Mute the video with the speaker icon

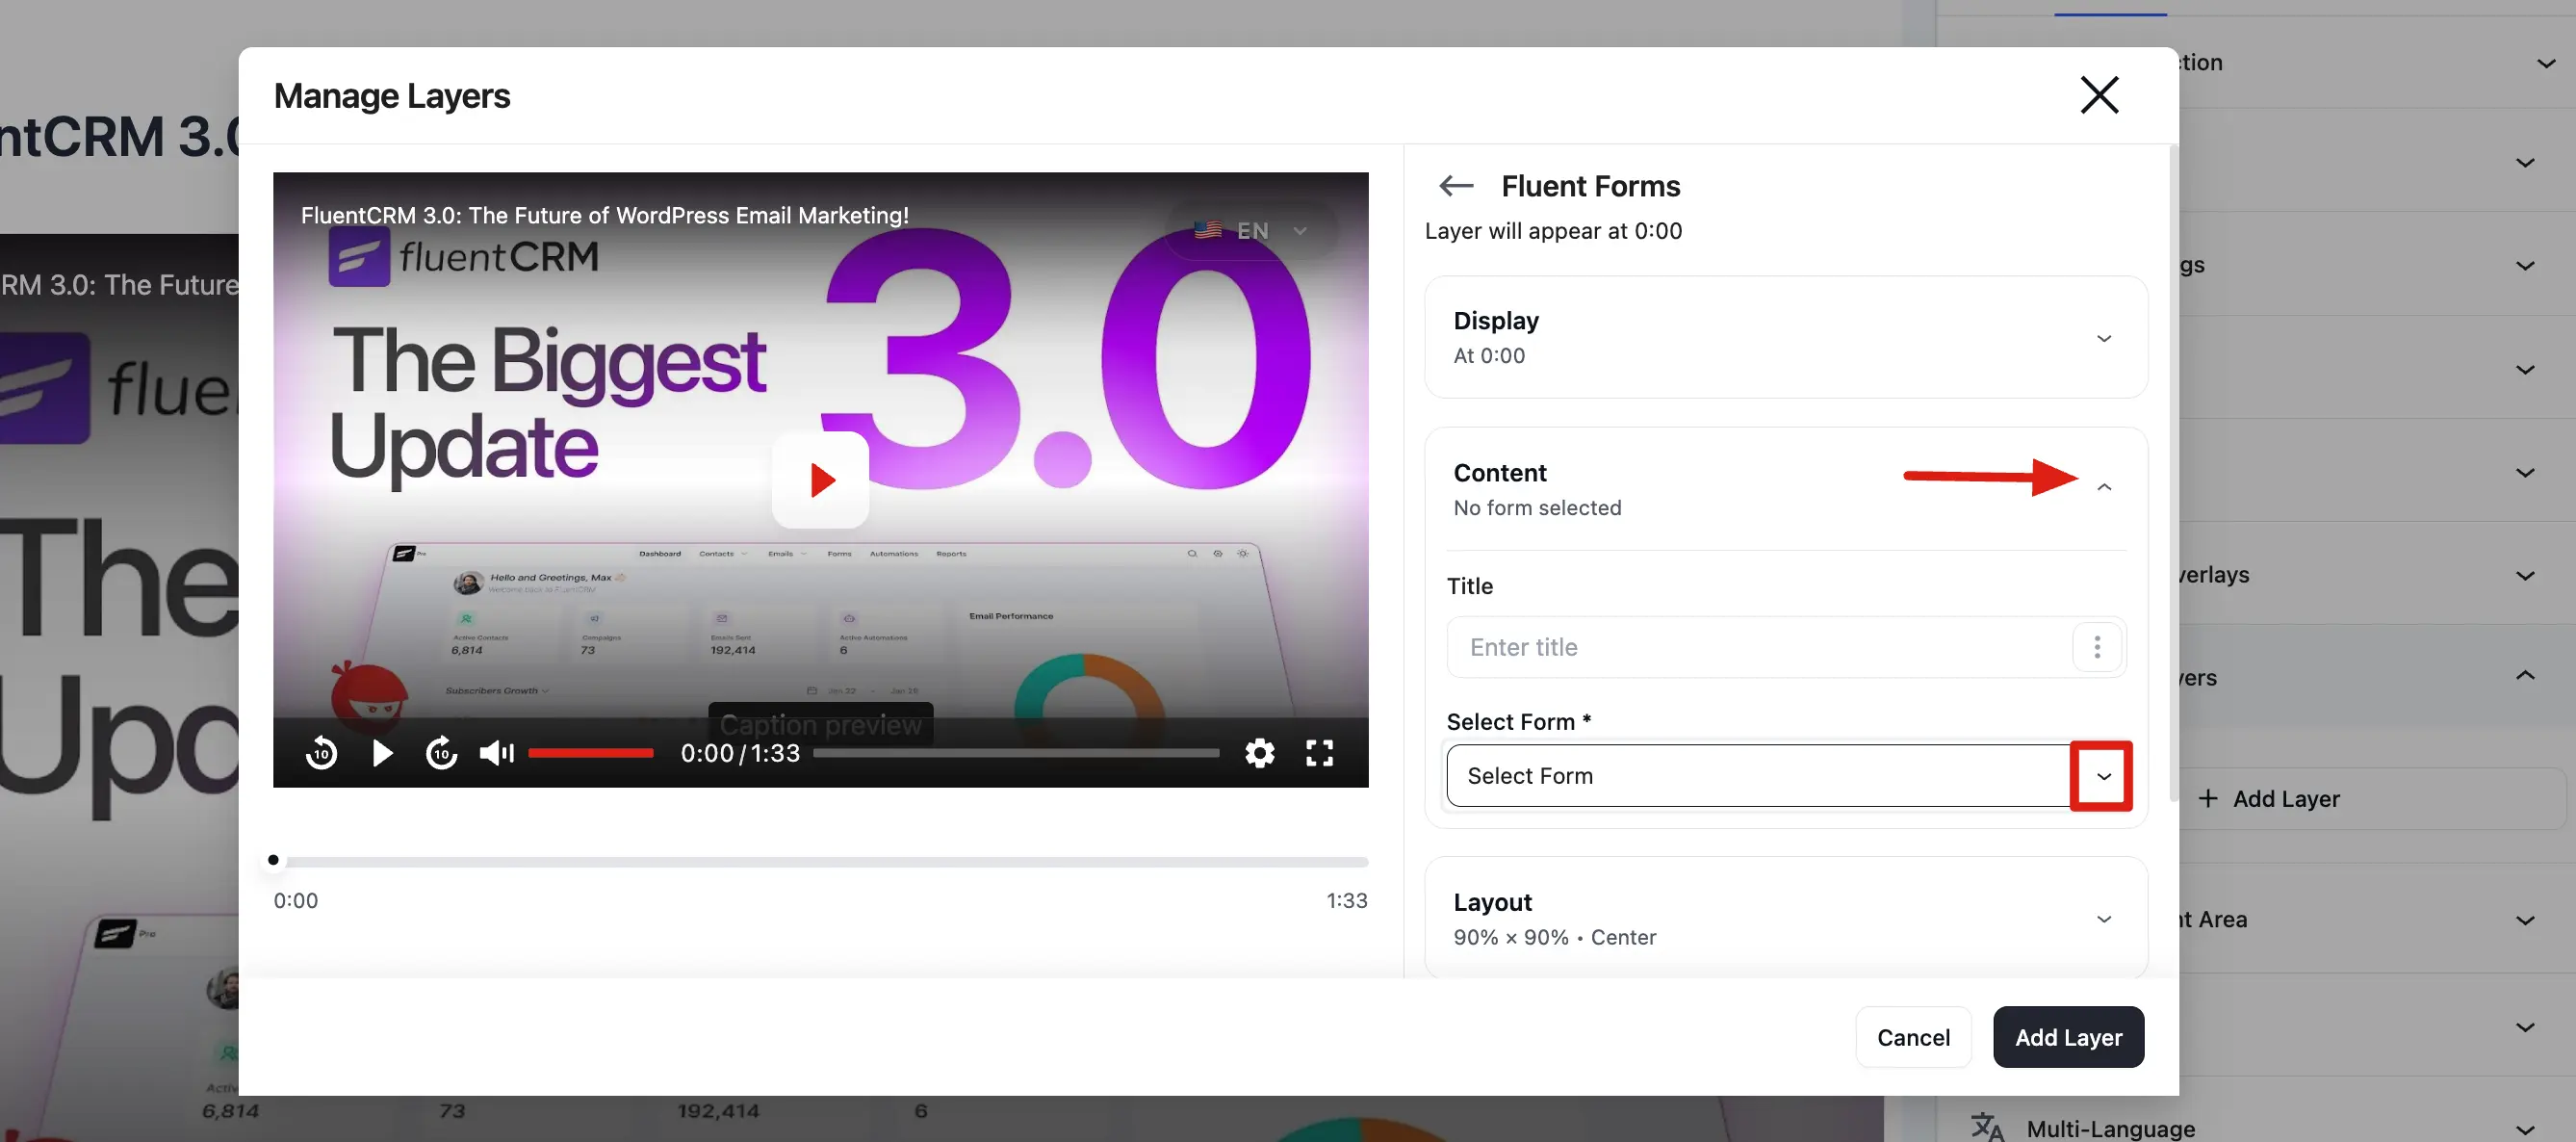click(x=497, y=753)
